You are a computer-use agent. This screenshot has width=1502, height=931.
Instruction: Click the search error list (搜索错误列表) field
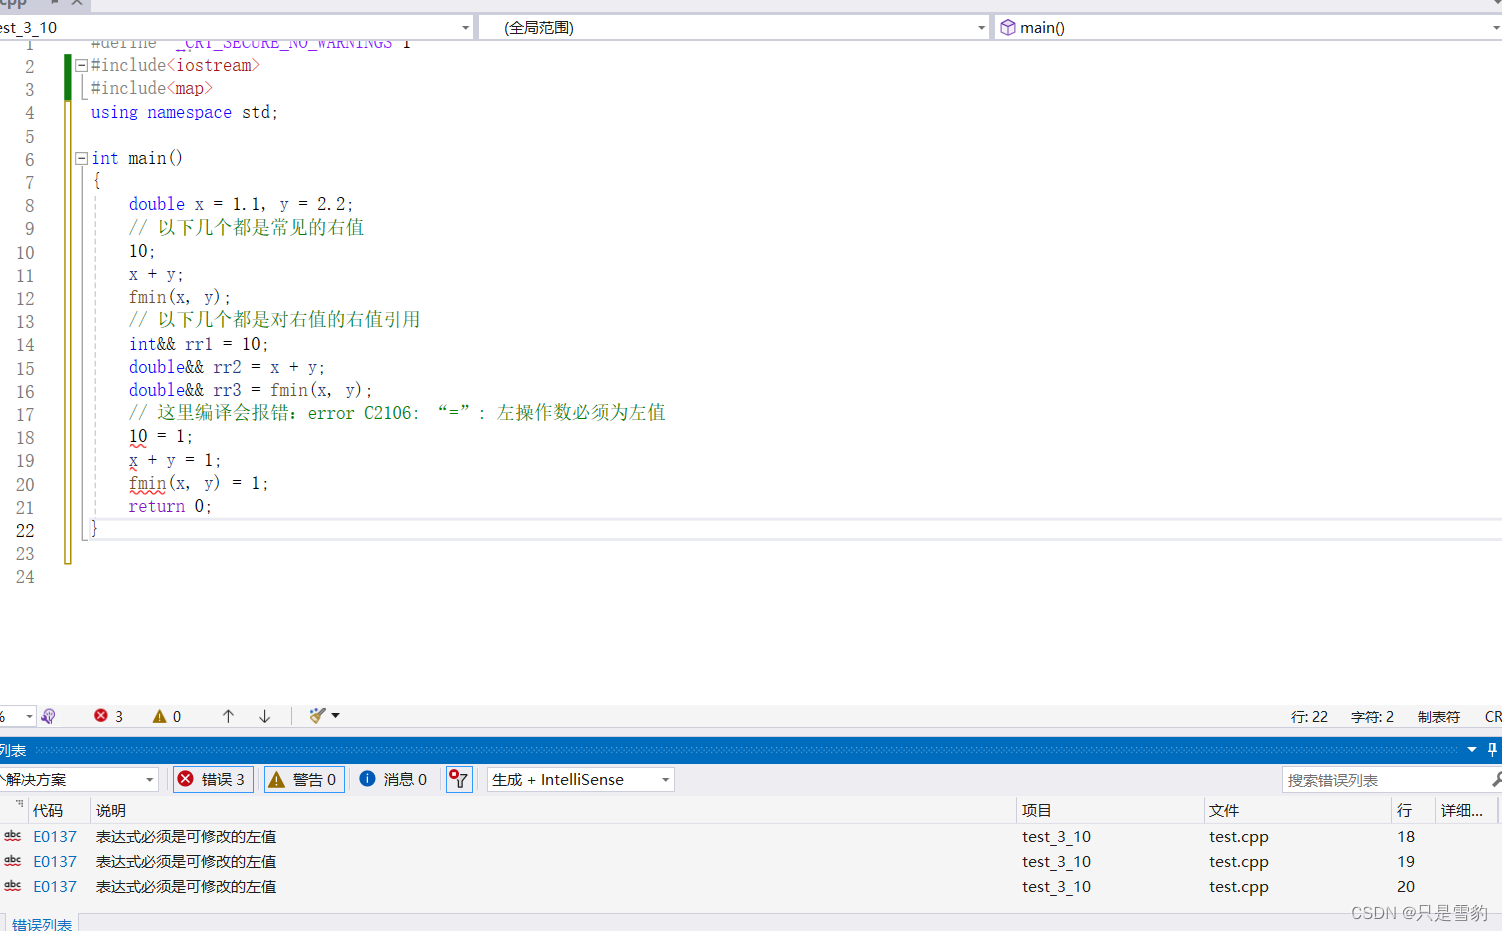[1384, 780]
